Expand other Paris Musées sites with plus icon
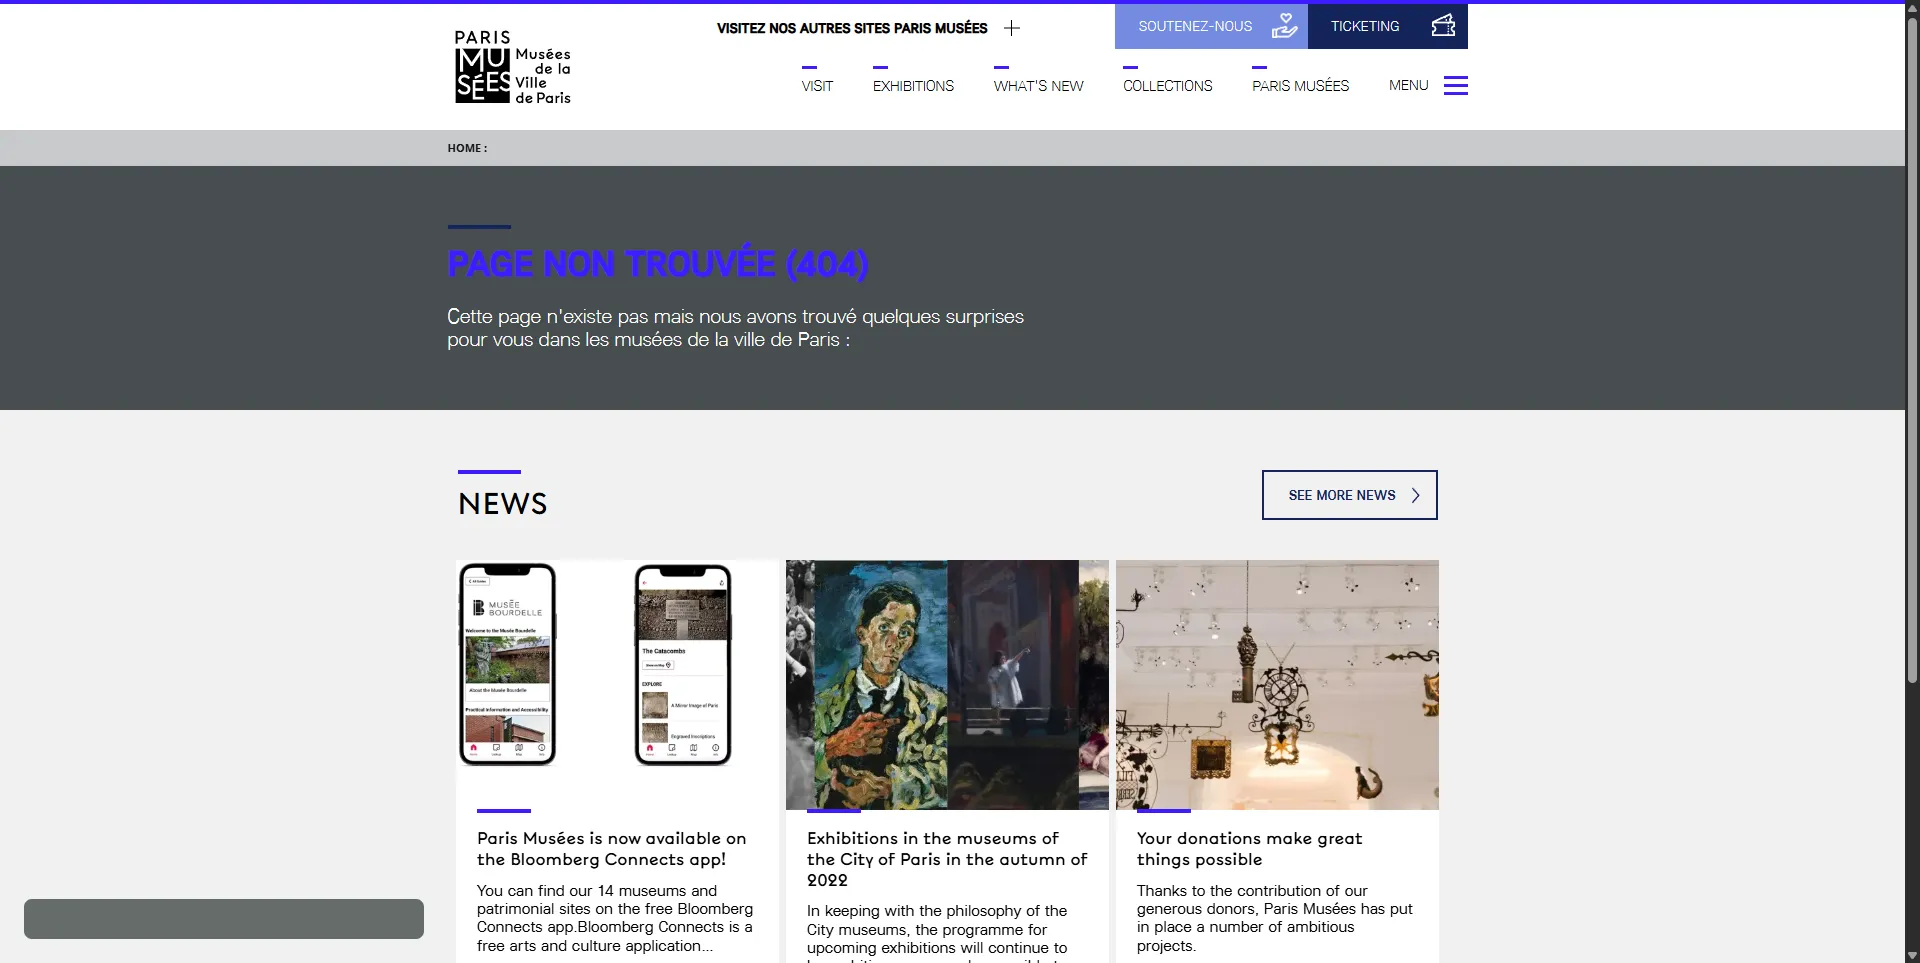Viewport: 1920px width, 963px height. 1012,28
